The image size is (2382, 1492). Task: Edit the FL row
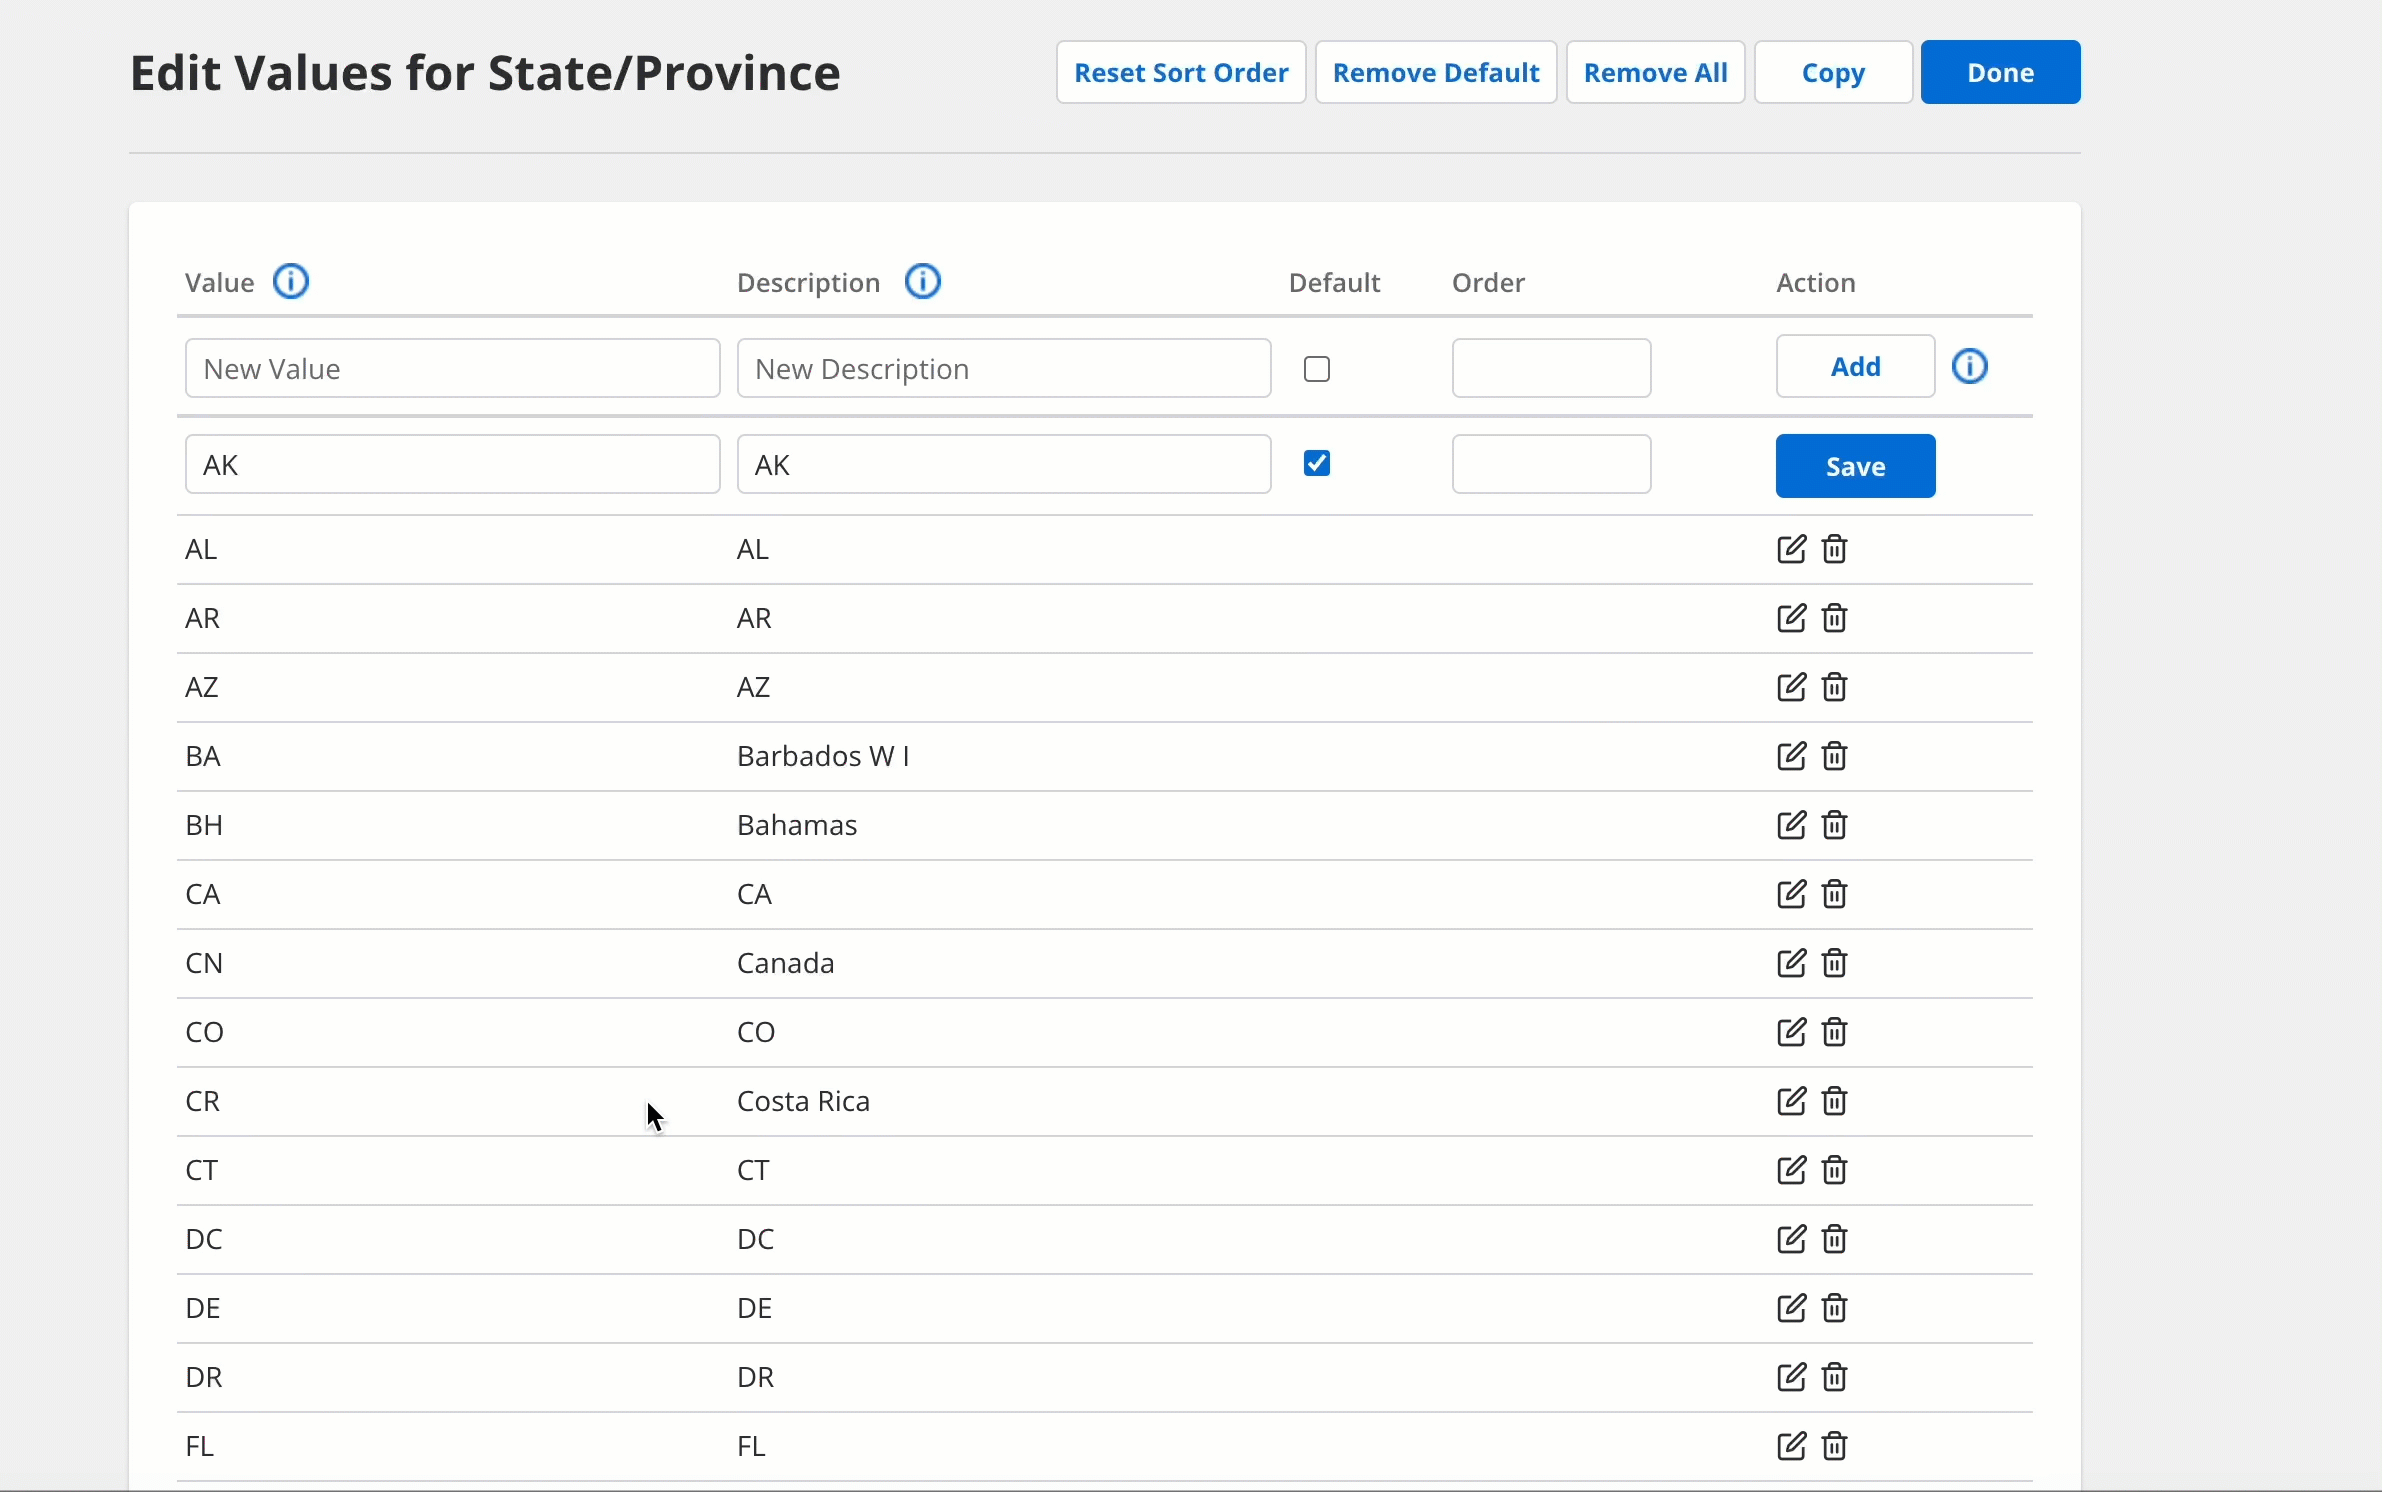pos(1791,1446)
